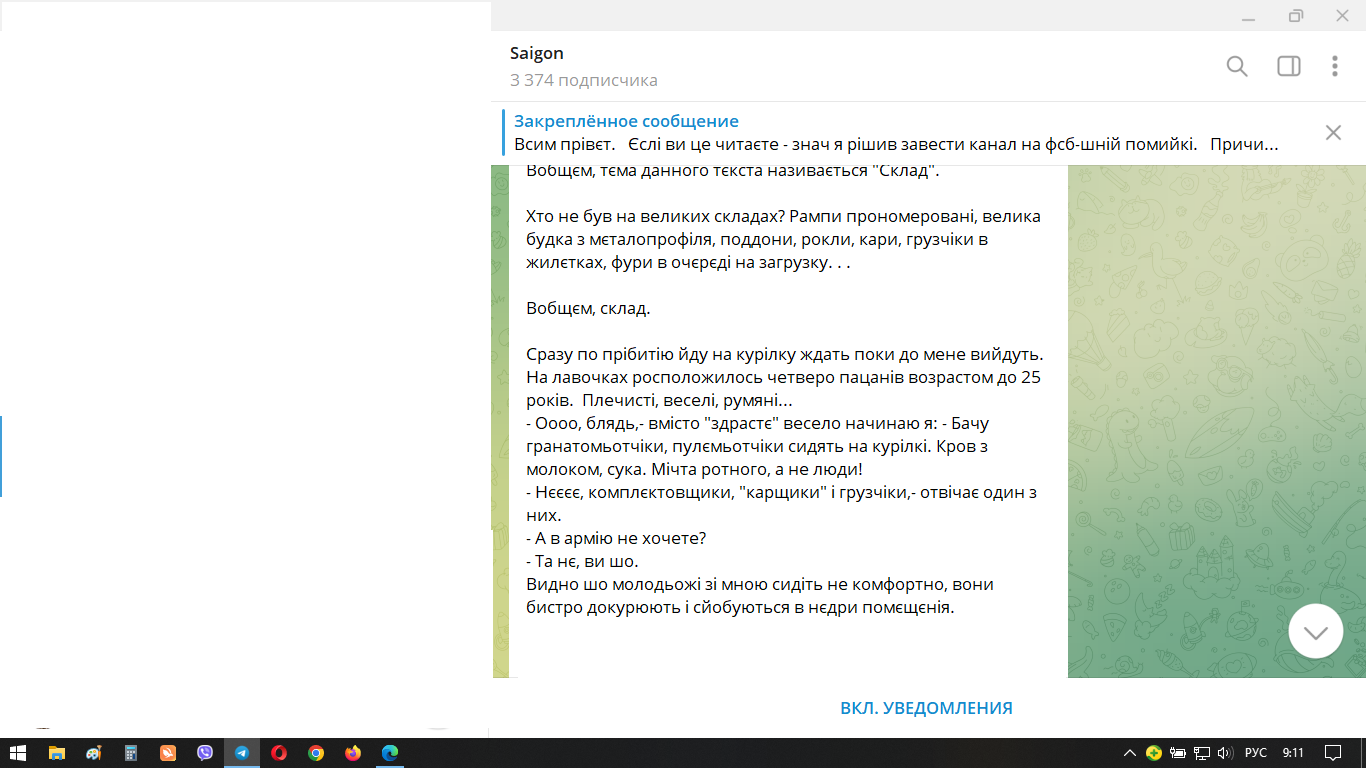Click the green-yellow plus tray icon

click(x=1154, y=753)
